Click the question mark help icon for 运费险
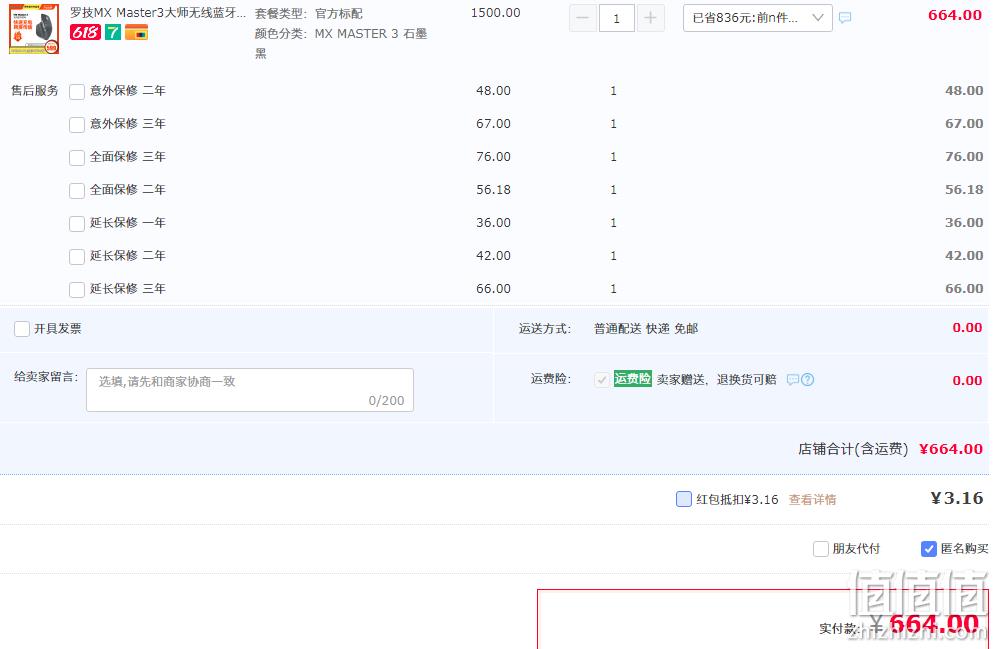The image size is (997, 649). click(808, 379)
